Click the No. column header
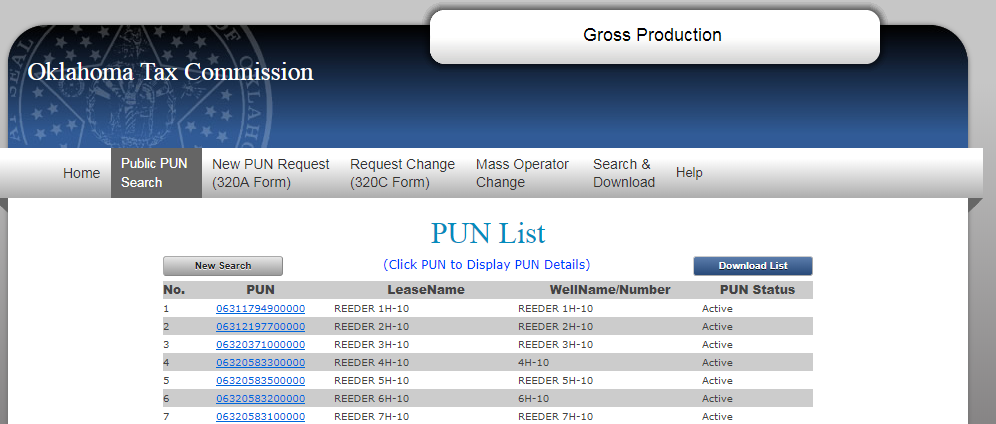The height and width of the screenshot is (424, 996). (174, 290)
